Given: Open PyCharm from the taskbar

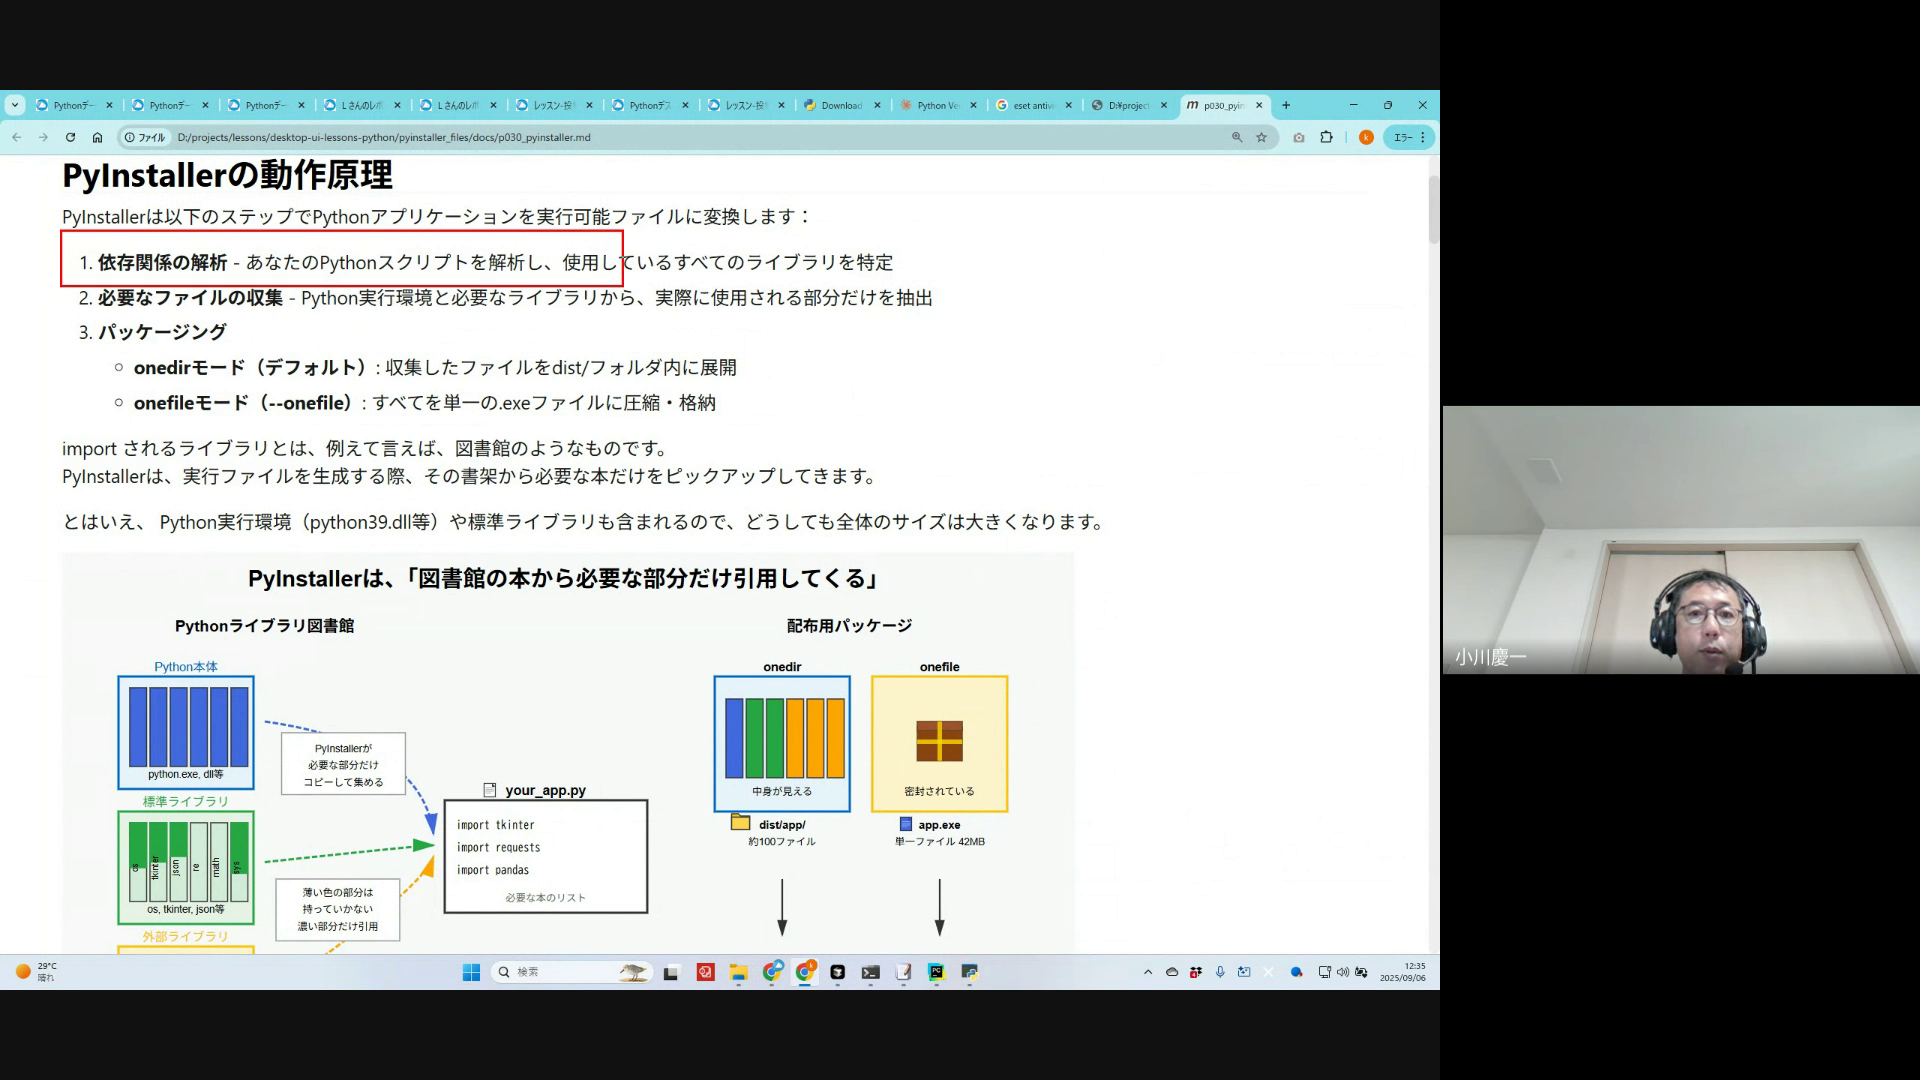Looking at the screenshot, I should coord(936,972).
